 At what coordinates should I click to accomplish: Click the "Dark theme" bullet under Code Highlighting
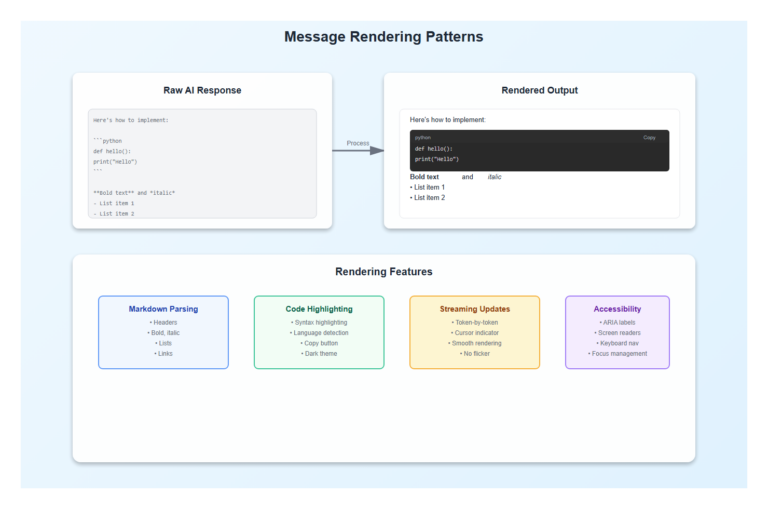click(319, 354)
